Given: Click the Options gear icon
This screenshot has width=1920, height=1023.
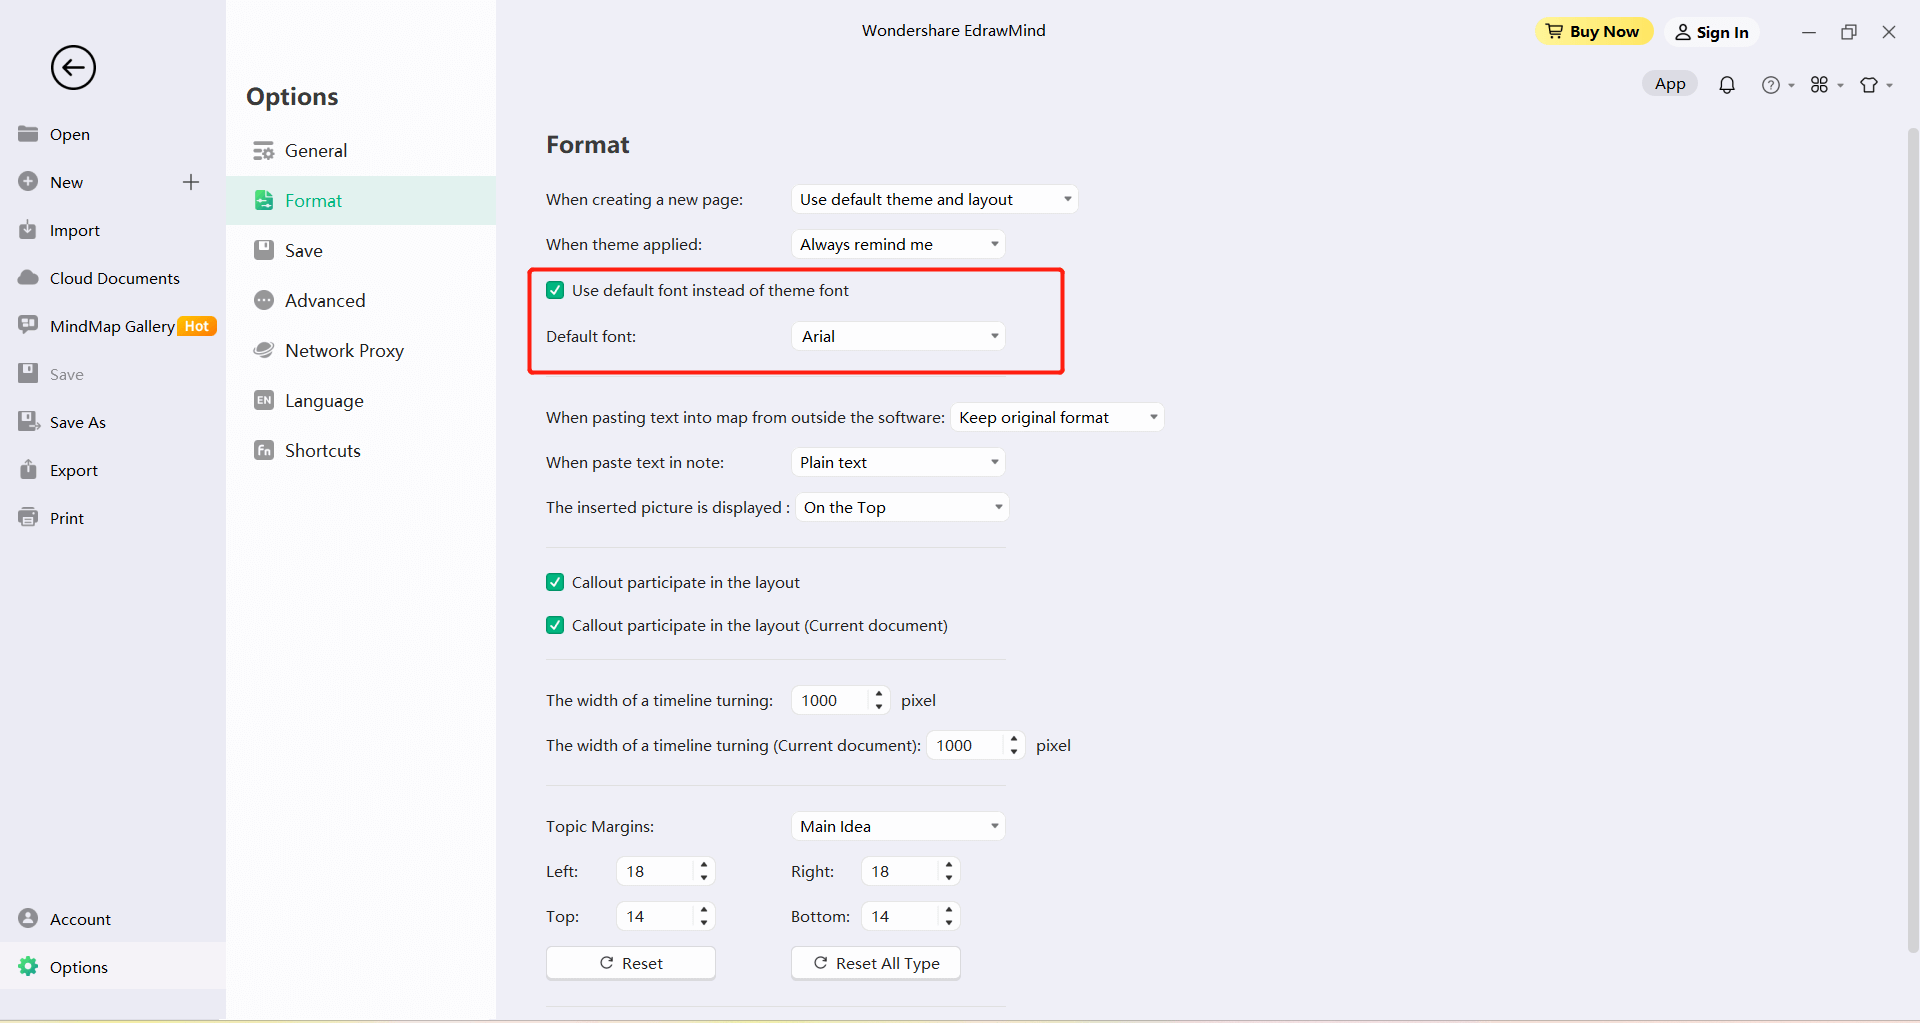Looking at the screenshot, I should tap(28, 966).
